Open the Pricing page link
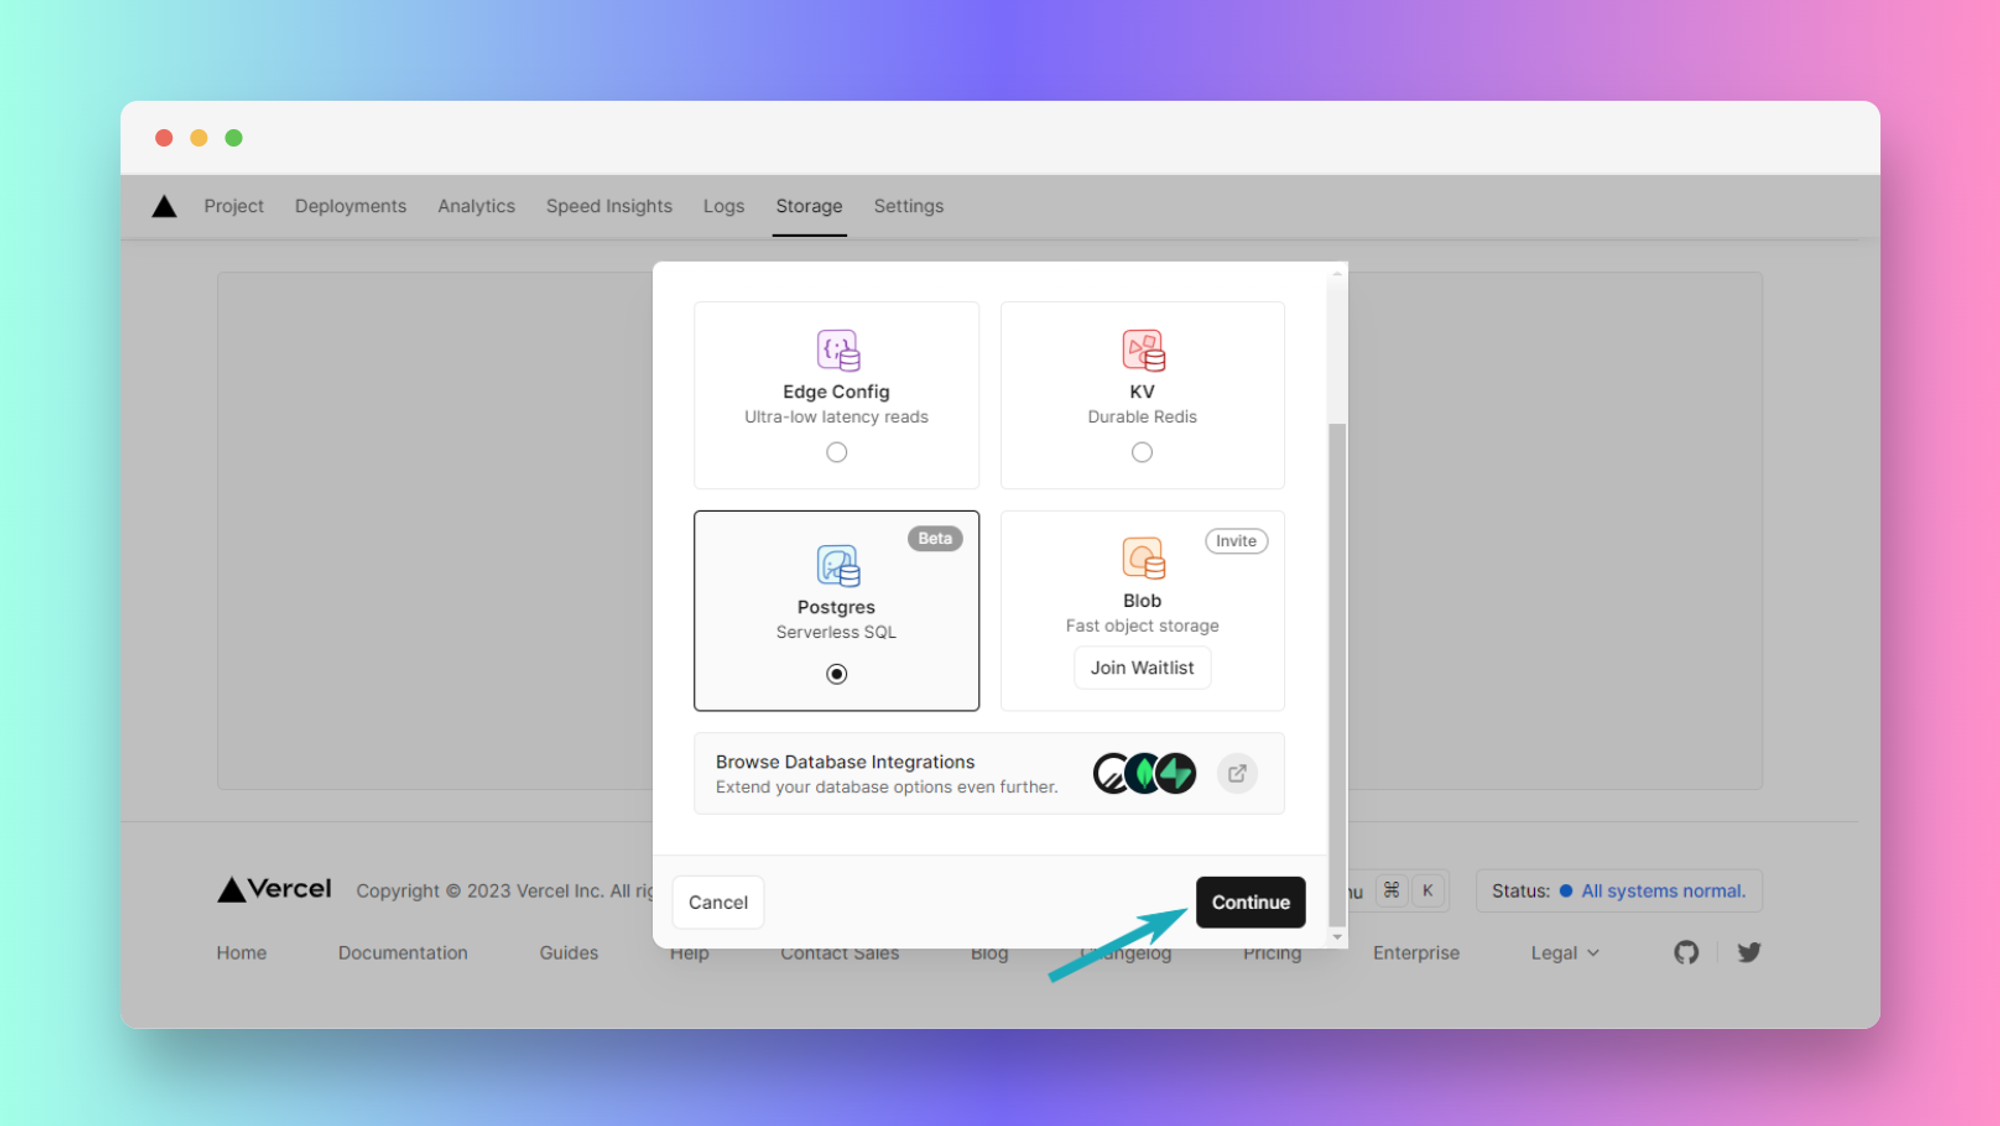 pyautogui.click(x=1273, y=952)
